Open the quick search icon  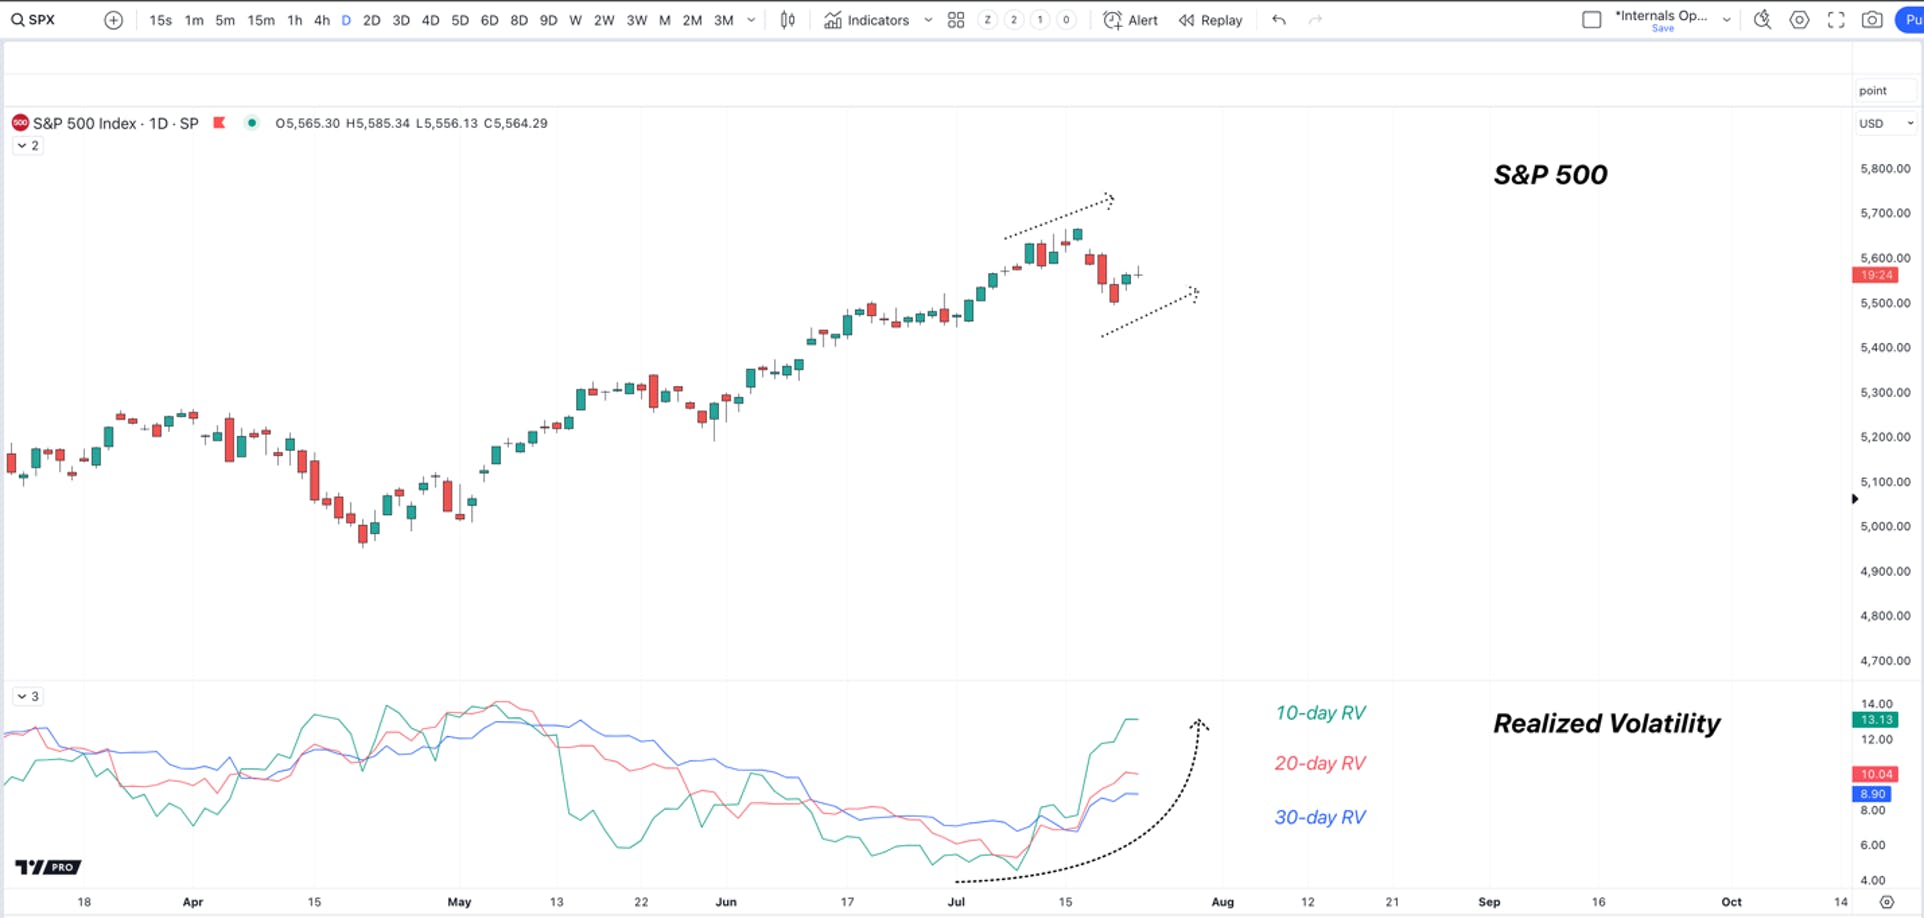pos(1763,20)
